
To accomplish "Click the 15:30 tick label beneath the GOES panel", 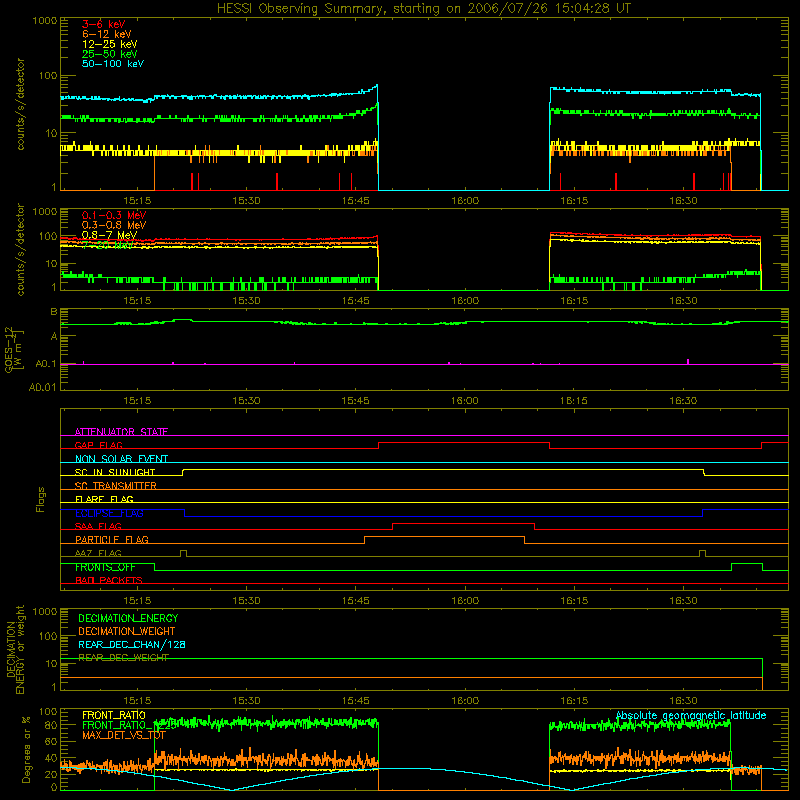I will point(246,401).
